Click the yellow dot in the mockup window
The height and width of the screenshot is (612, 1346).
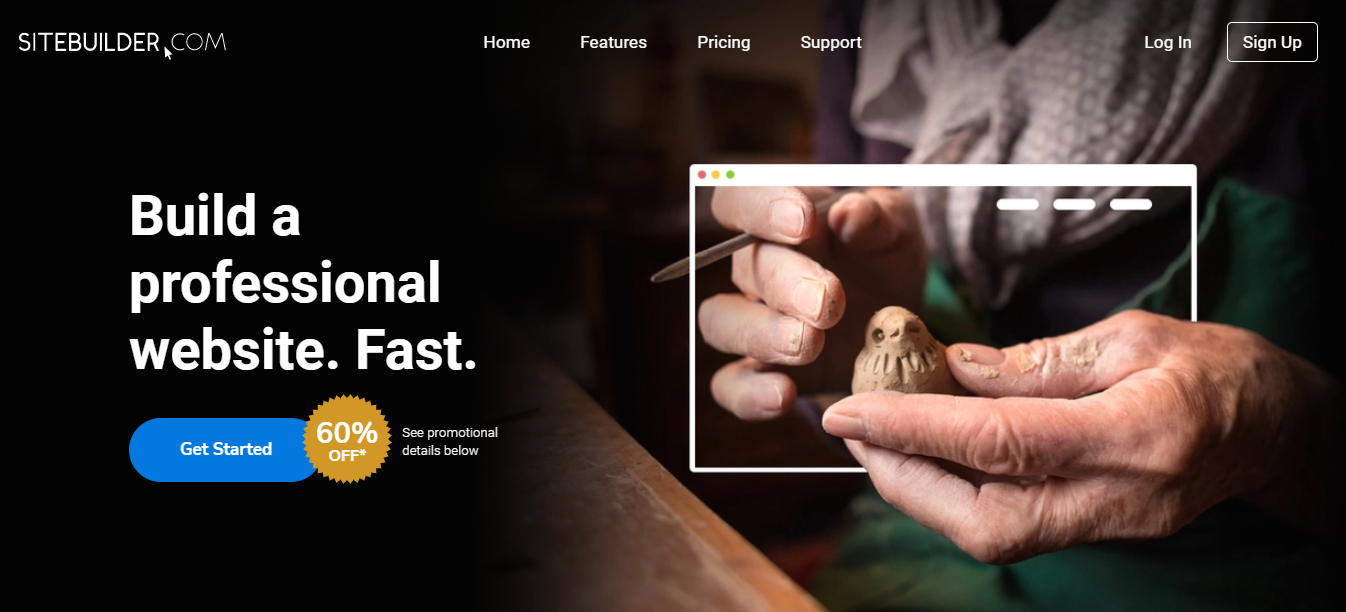click(716, 175)
